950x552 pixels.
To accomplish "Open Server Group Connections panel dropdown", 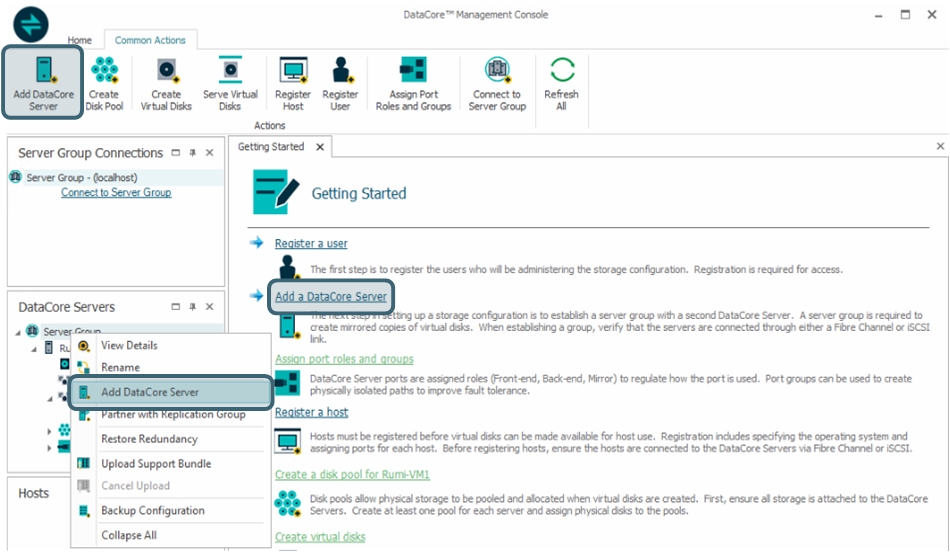I will click(x=175, y=153).
